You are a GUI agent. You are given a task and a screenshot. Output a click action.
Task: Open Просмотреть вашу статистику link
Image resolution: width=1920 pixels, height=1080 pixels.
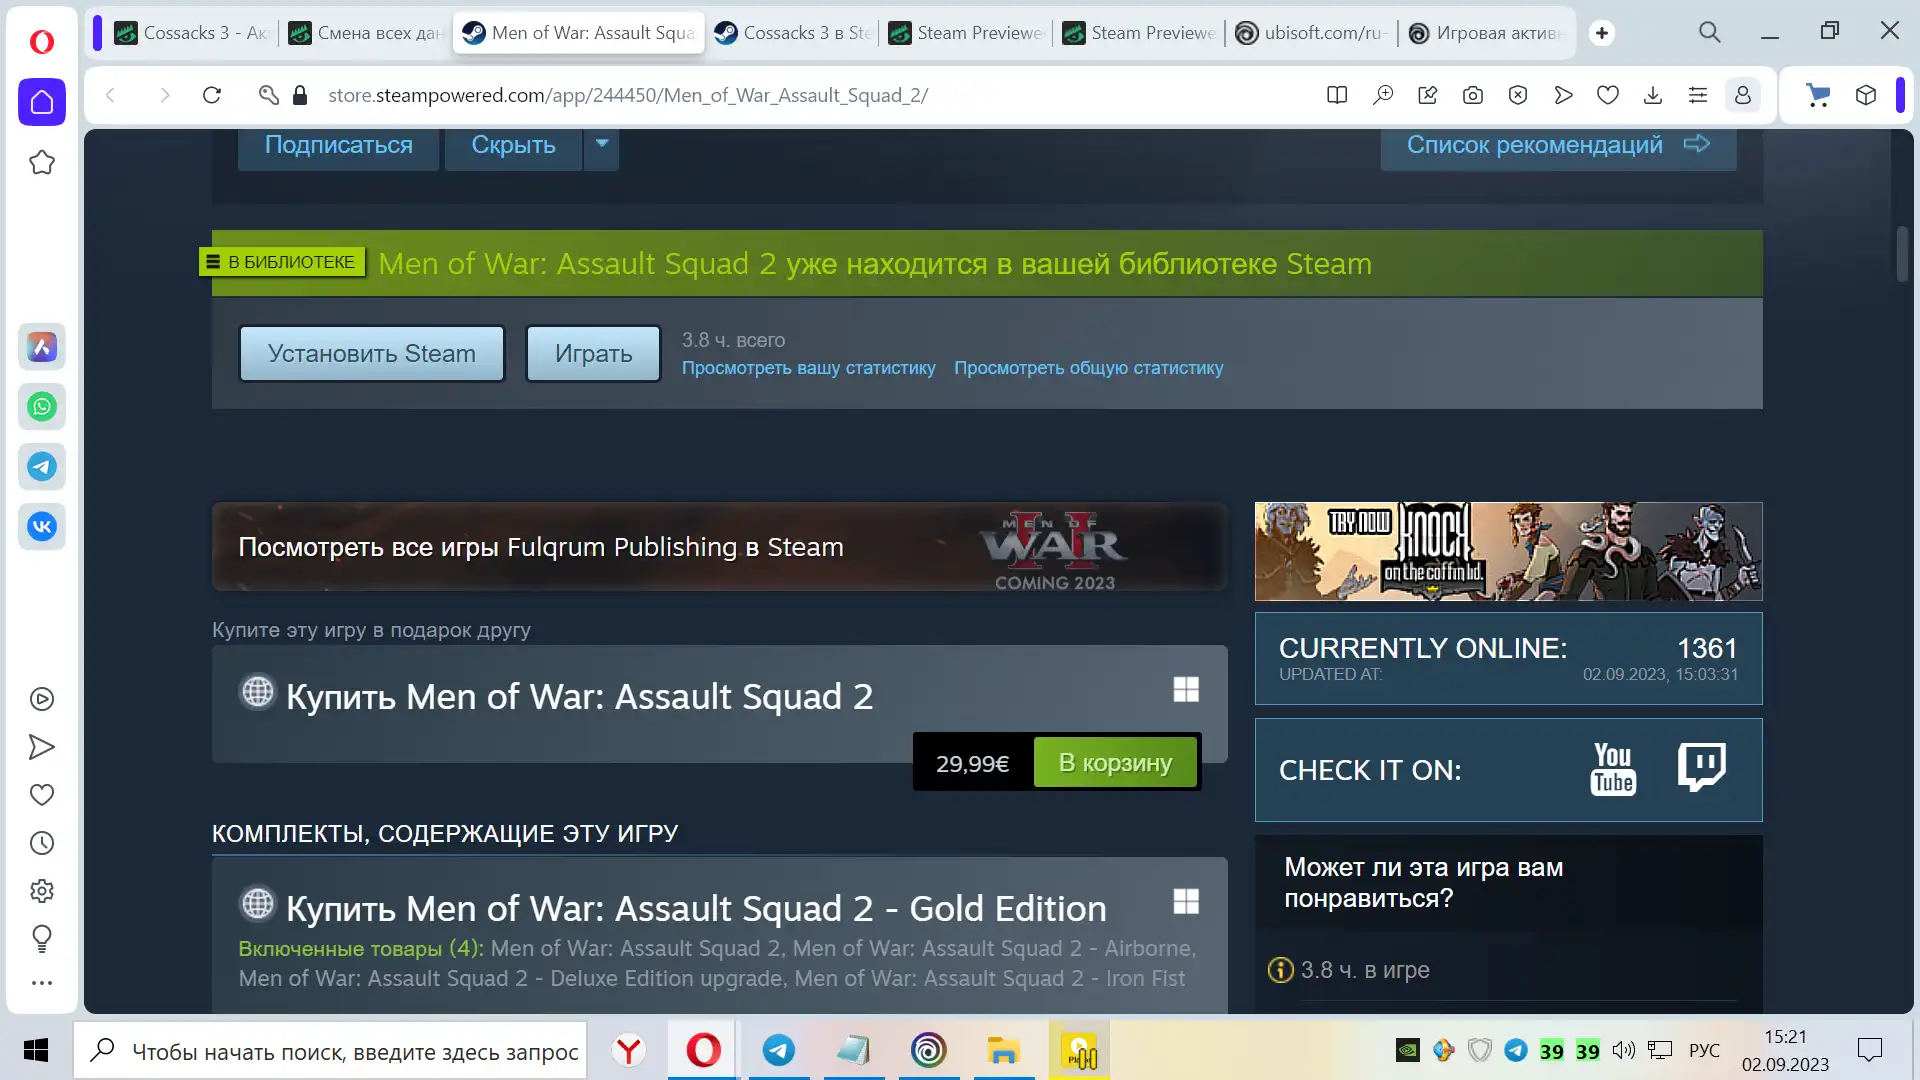coord(808,368)
